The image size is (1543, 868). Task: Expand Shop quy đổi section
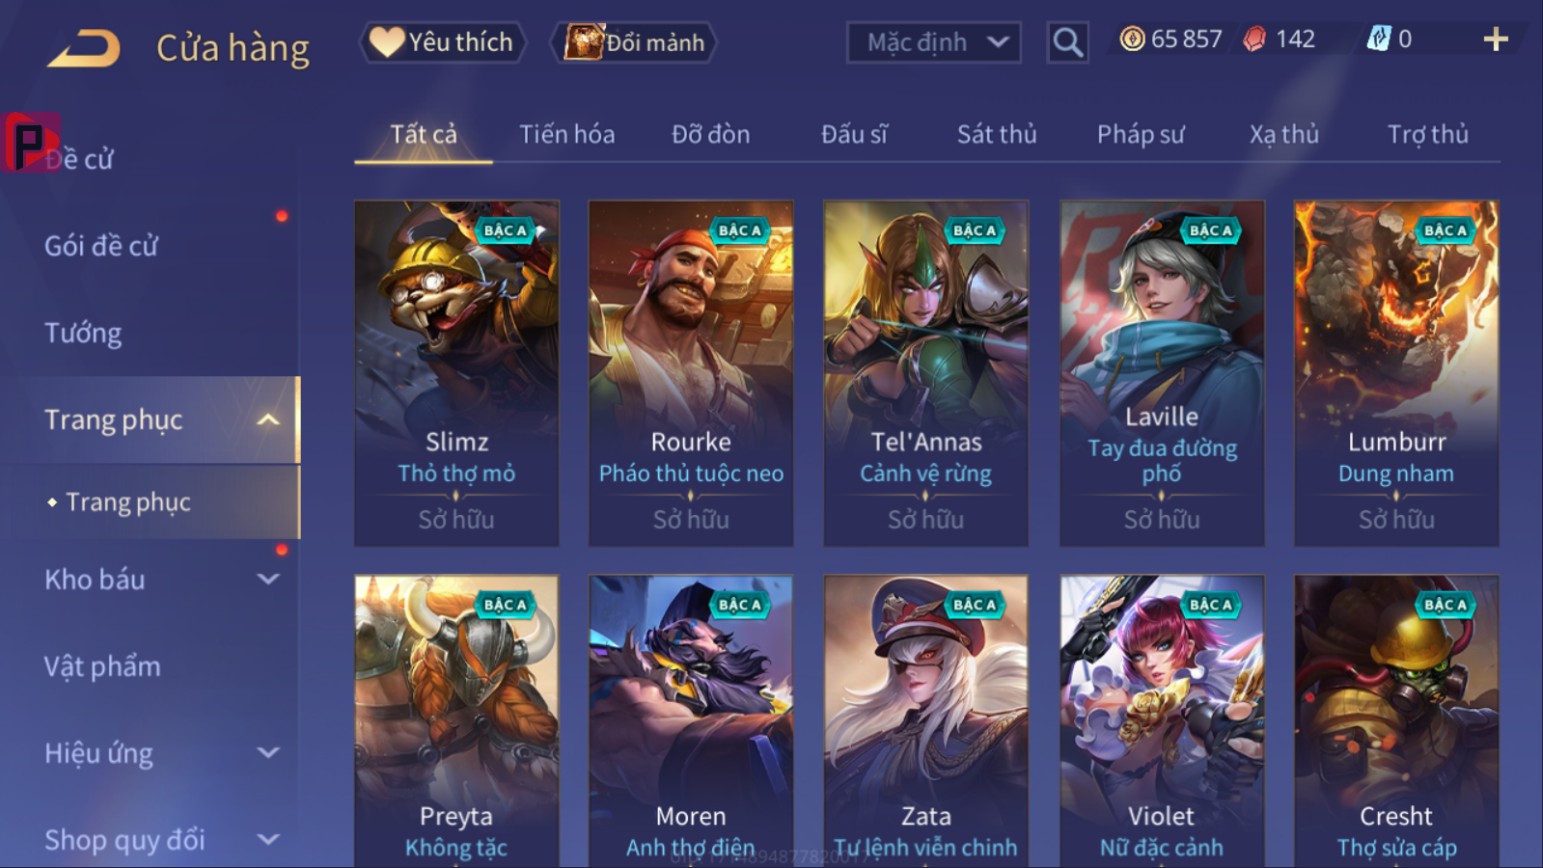pyautogui.click(x=268, y=839)
